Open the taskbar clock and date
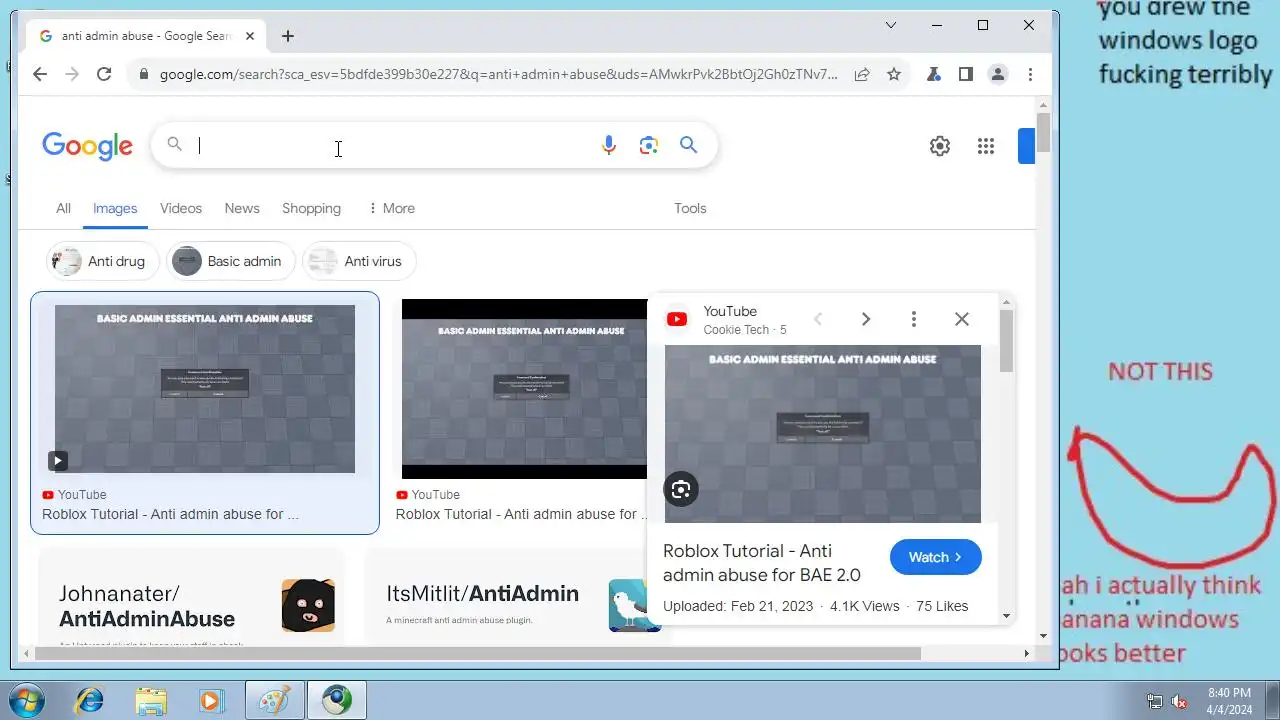The width and height of the screenshot is (1280, 720). (1229, 700)
